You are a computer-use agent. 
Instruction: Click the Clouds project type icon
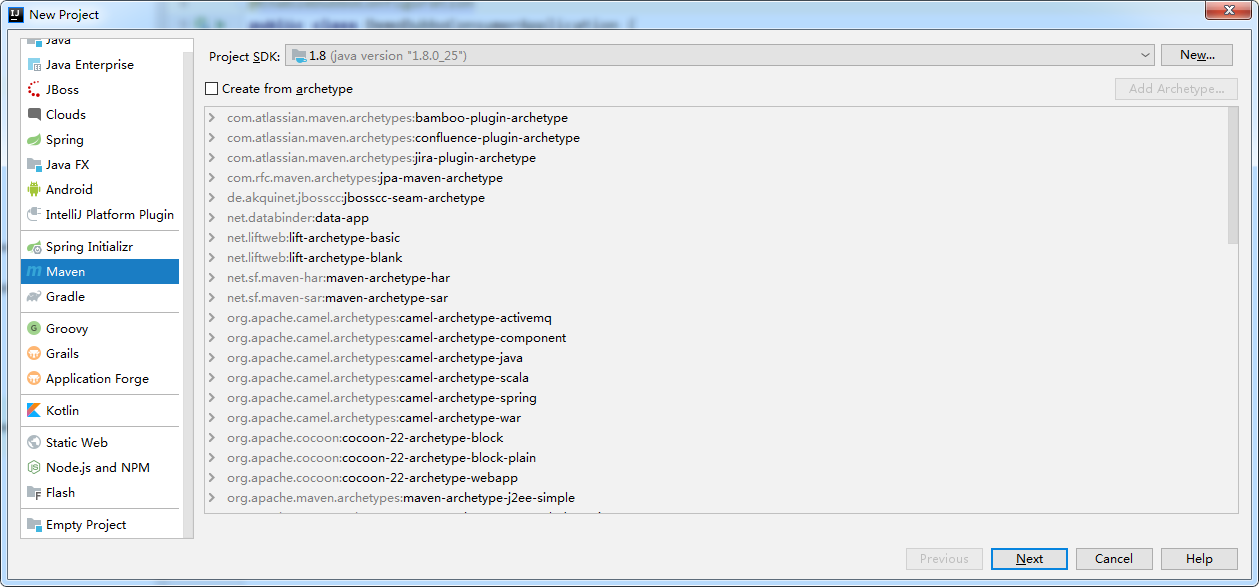click(35, 115)
